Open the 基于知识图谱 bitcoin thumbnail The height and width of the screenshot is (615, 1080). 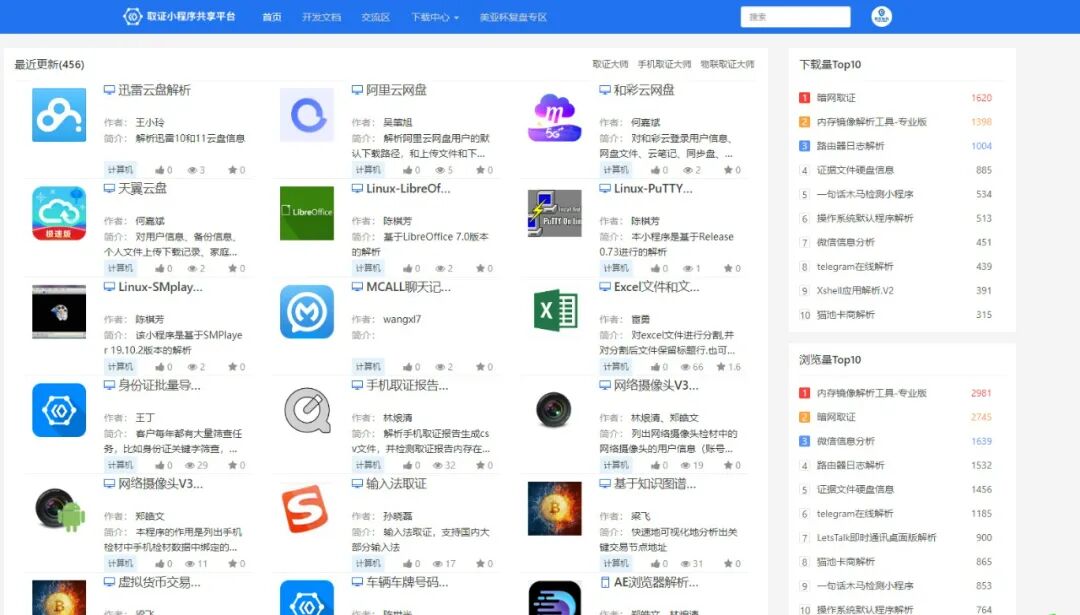[x=554, y=509]
